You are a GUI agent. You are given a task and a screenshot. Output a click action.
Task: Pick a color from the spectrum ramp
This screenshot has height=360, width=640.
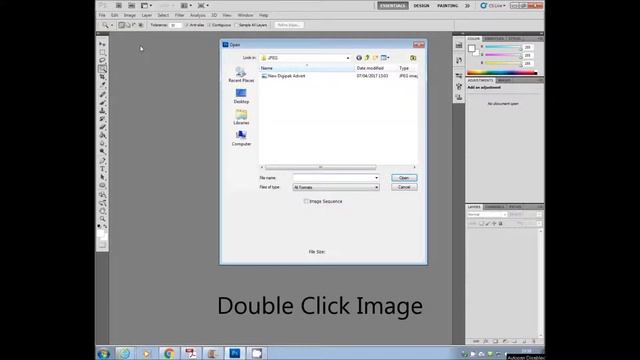[502, 73]
